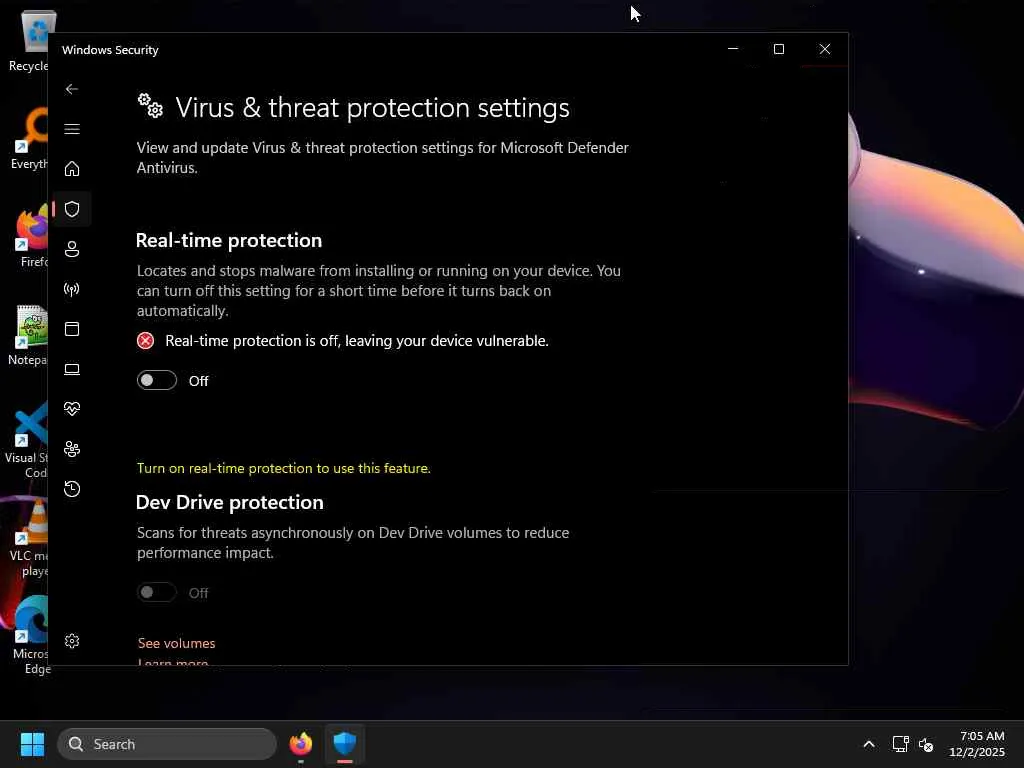Select Virus & threat protection shield icon
Image resolution: width=1024 pixels, height=768 pixels.
pyautogui.click(x=72, y=209)
